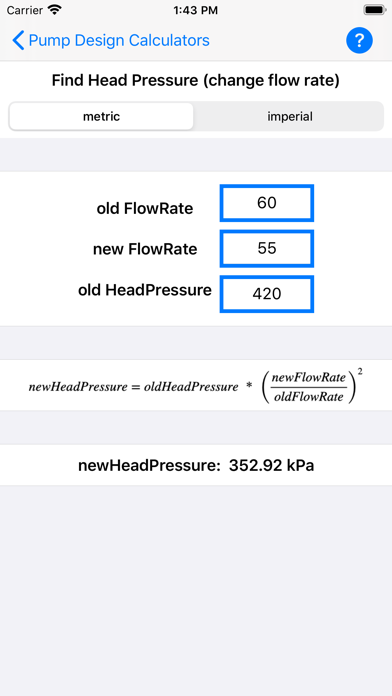
Task: Select the old HeadPressure field showing 420
Action: 267,294
